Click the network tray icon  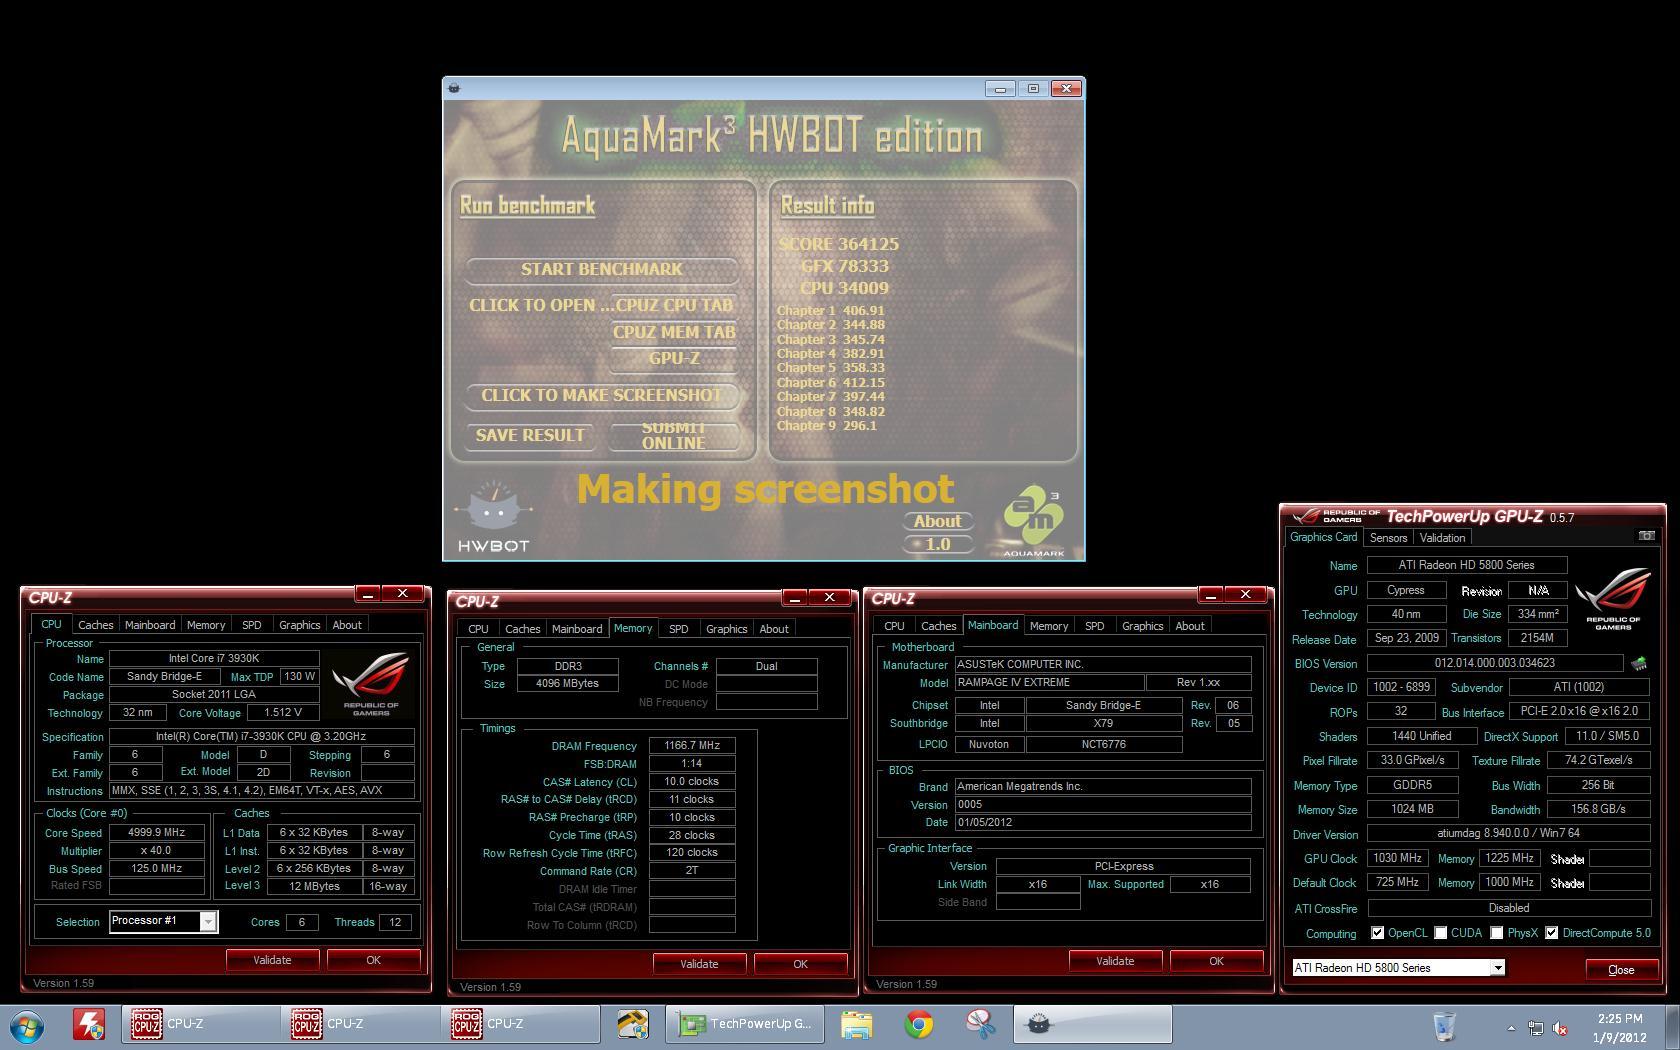[1535, 1027]
